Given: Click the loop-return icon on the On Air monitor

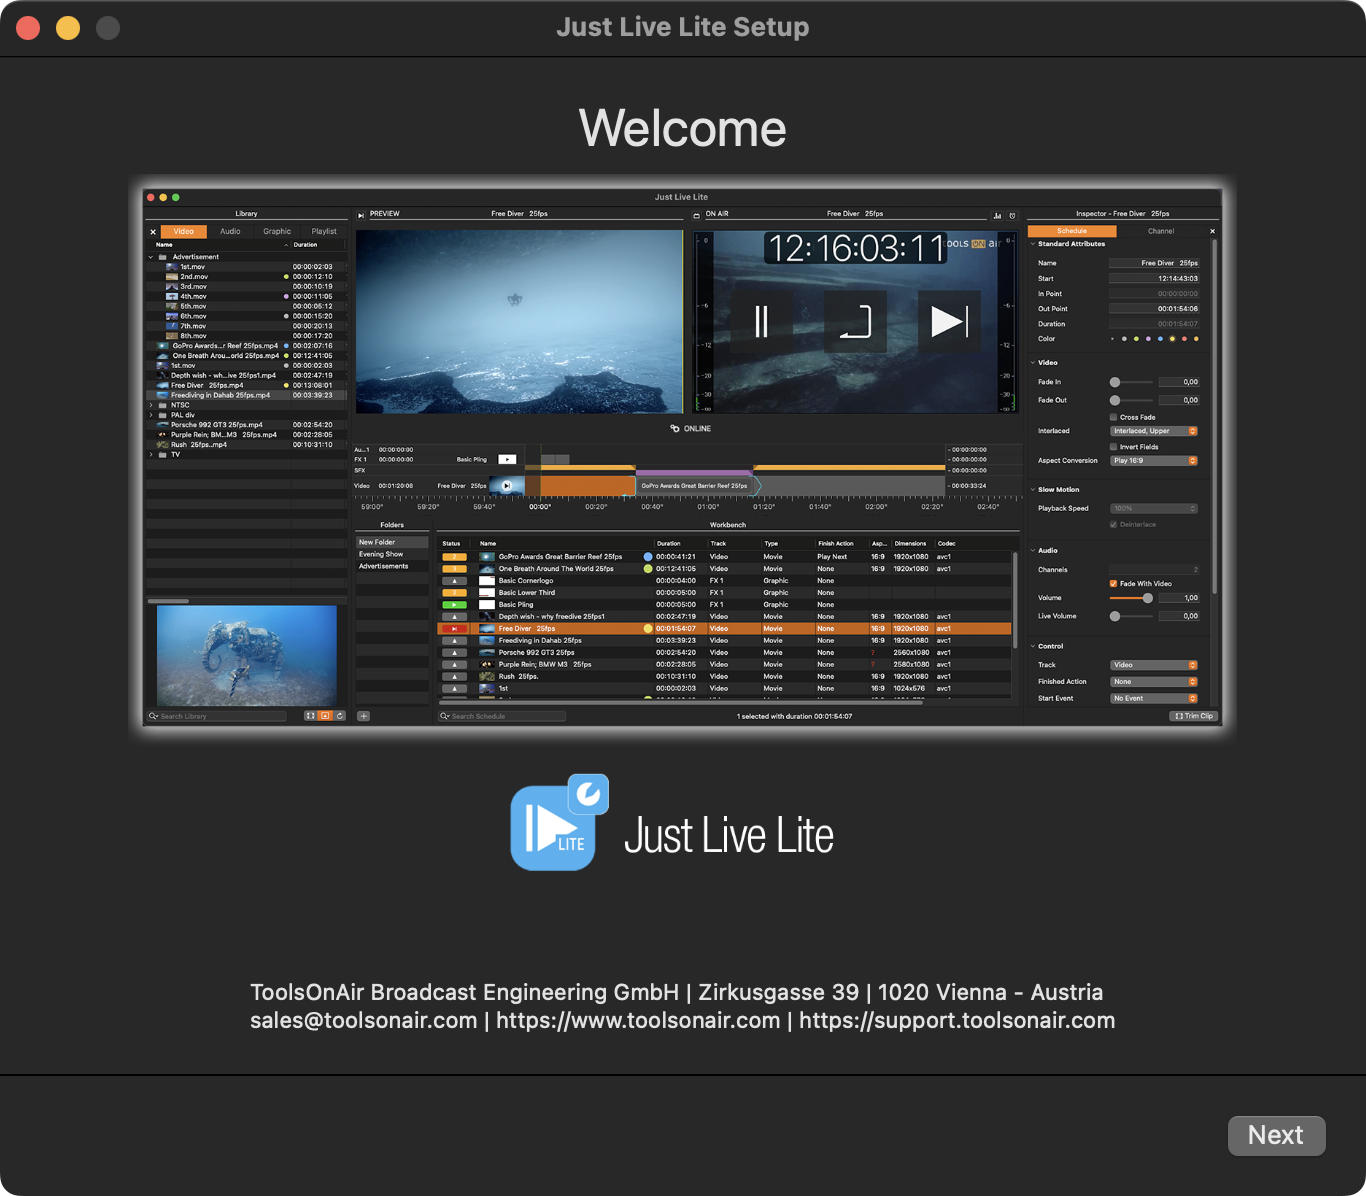Looking at the screenshot, I should pyautogui.click(x=856, y=322).
